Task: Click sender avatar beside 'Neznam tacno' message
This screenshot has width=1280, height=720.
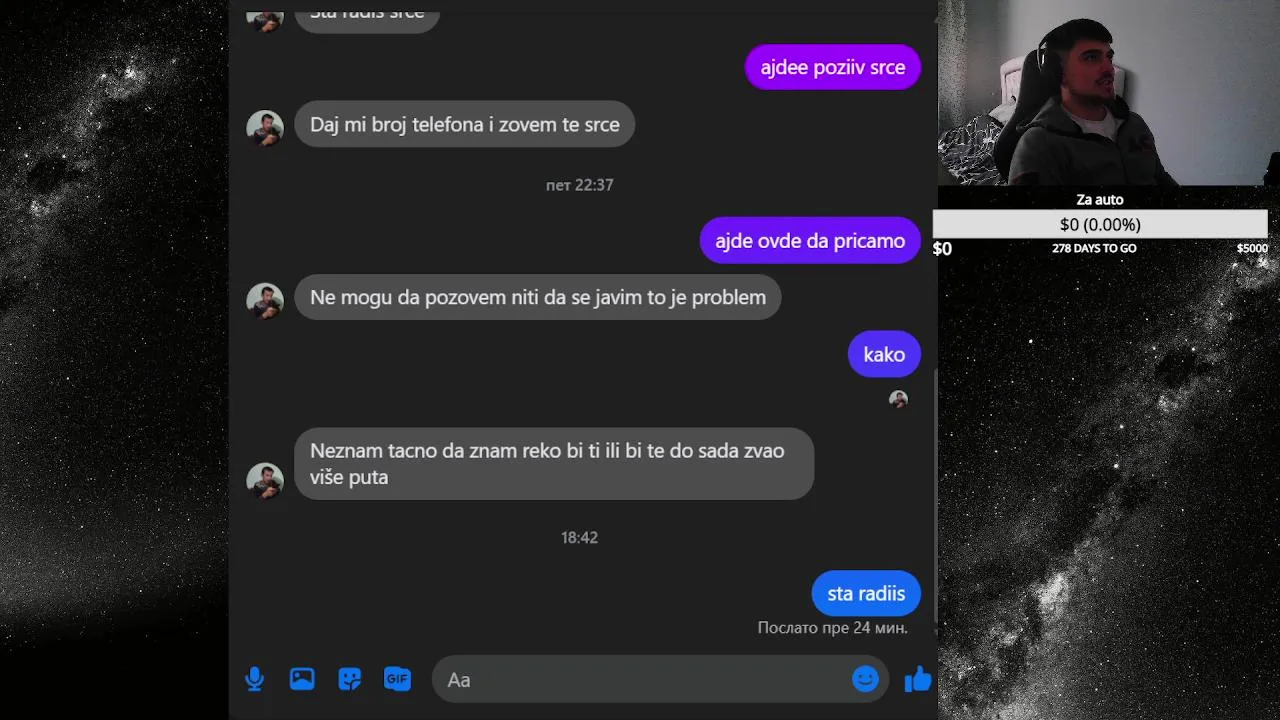Action: (265, 480)
